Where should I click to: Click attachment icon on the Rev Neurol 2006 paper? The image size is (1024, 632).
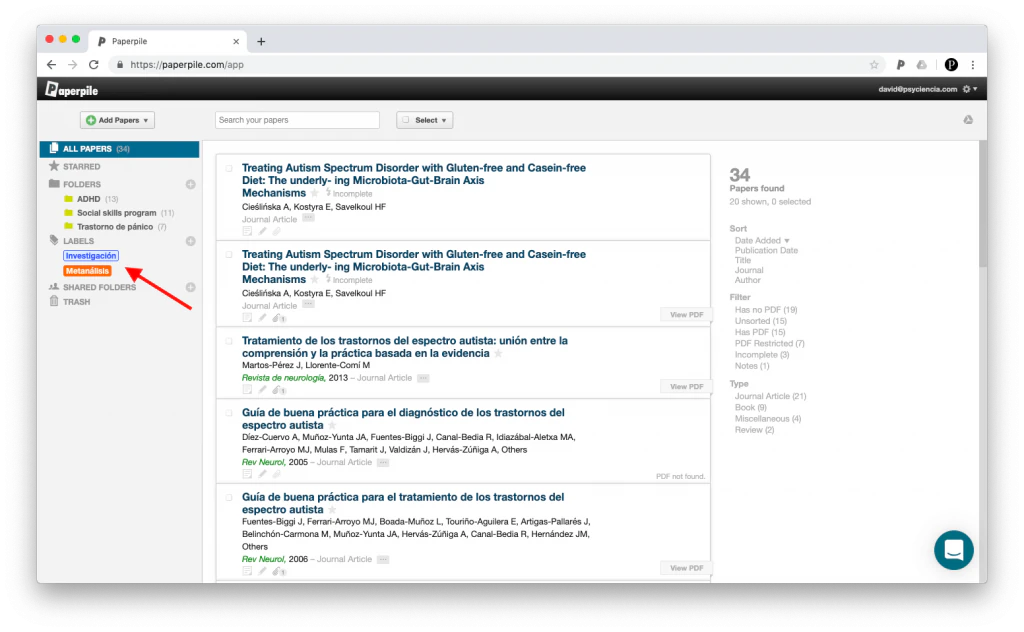pyautogui.click(x=279, y=571)
